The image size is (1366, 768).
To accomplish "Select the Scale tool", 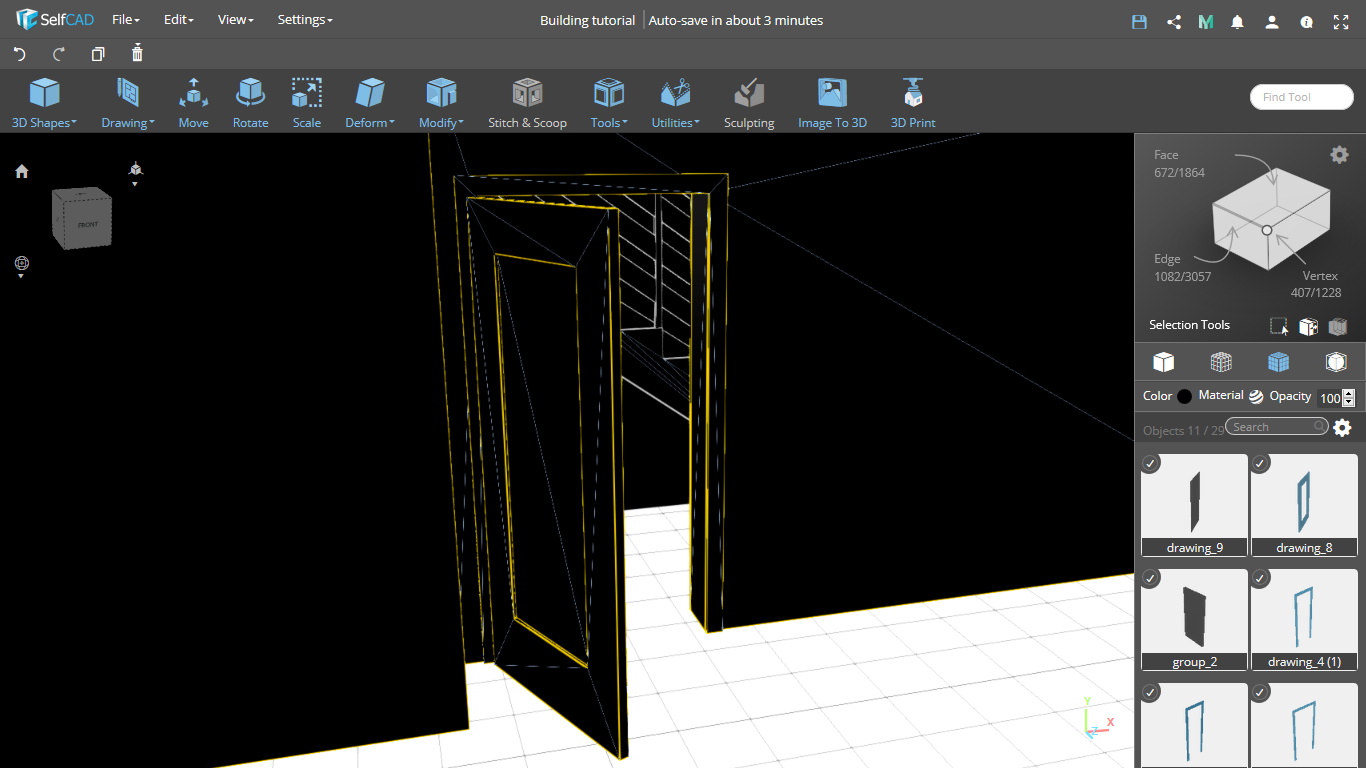I will point(307,104).
